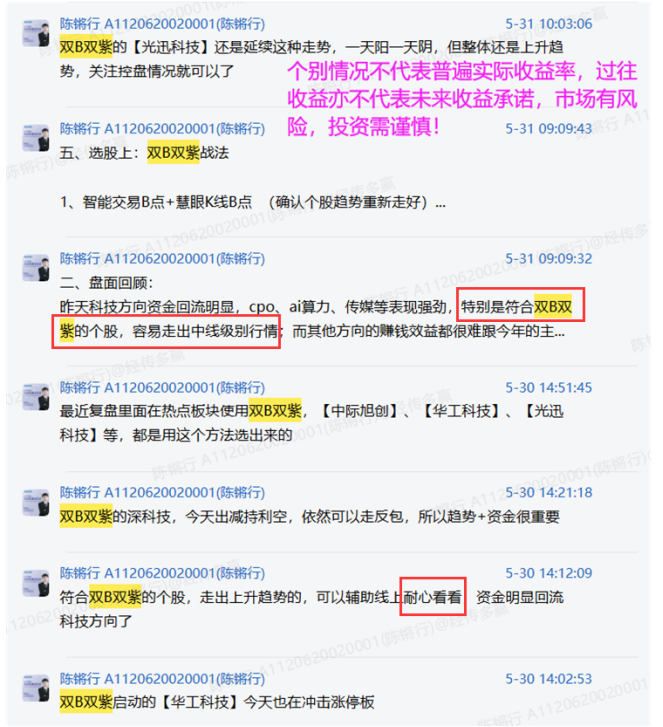Click the 5-30 14:21:18 timestamp
663x727 pixels.
tap(548, 492)
